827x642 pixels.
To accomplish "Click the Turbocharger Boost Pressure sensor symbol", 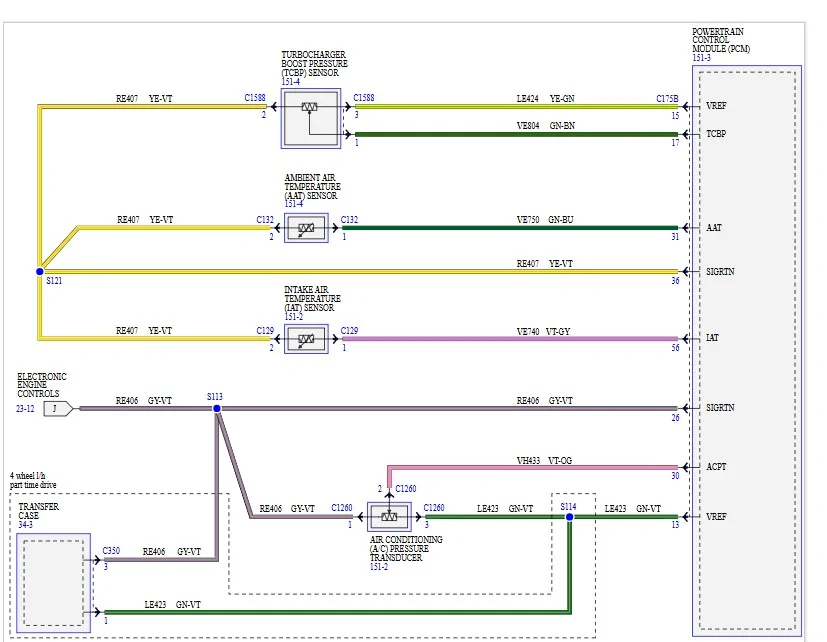I will pyautogui.click(x=311, y=119).
